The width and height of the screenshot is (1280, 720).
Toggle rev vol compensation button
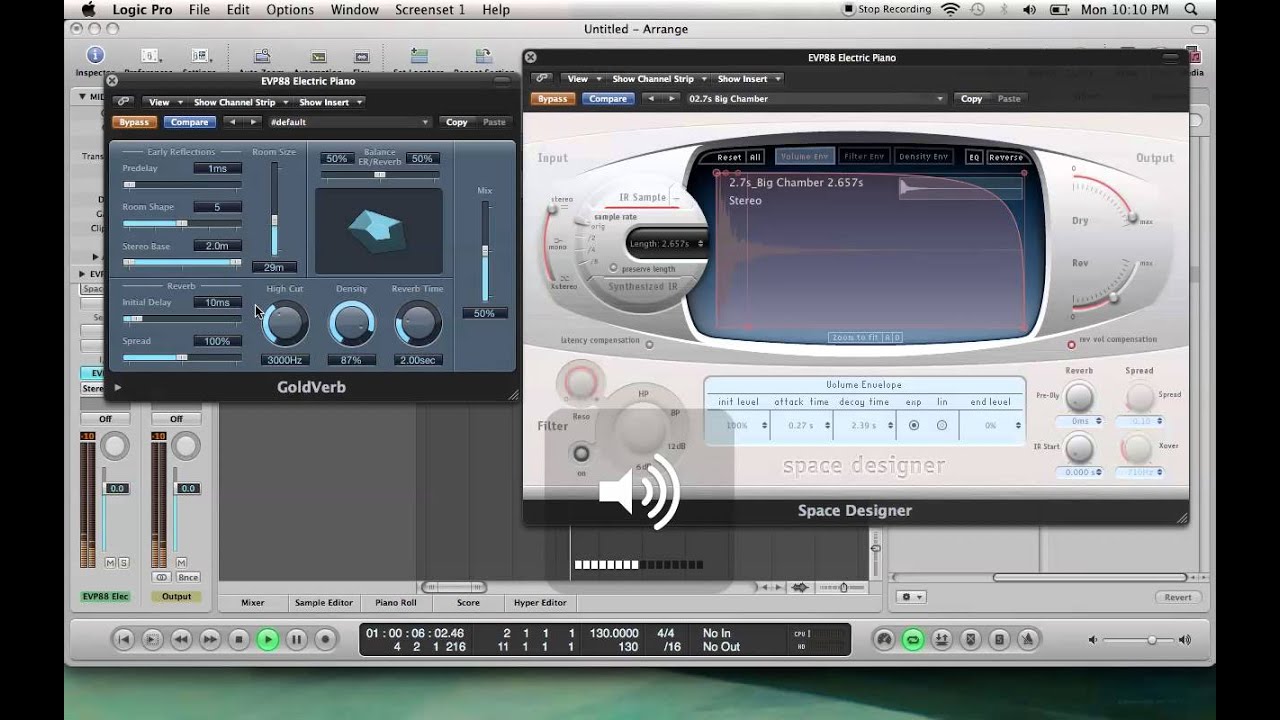click(1071, 344)
